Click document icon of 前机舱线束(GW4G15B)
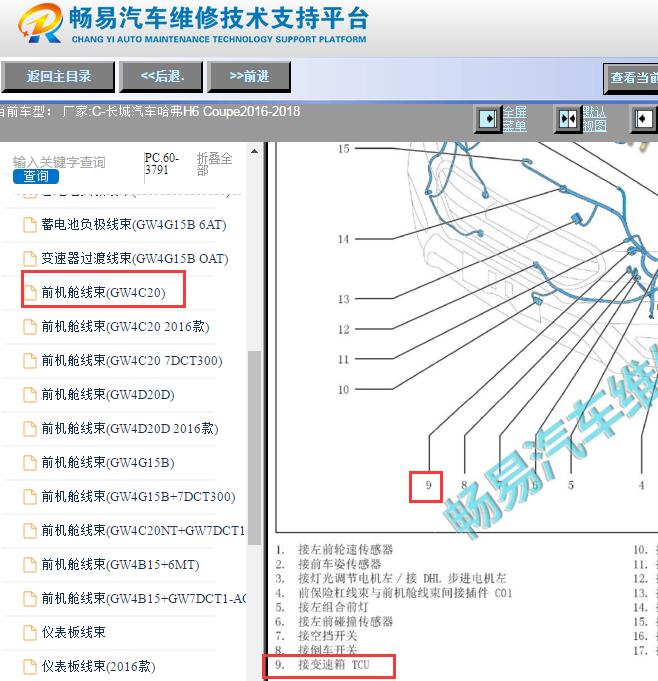The height and width of the screenshot is (681, 658). coord(30,463)
